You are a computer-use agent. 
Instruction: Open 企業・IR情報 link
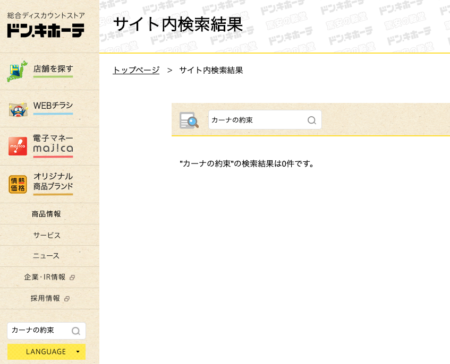(45, 277)
